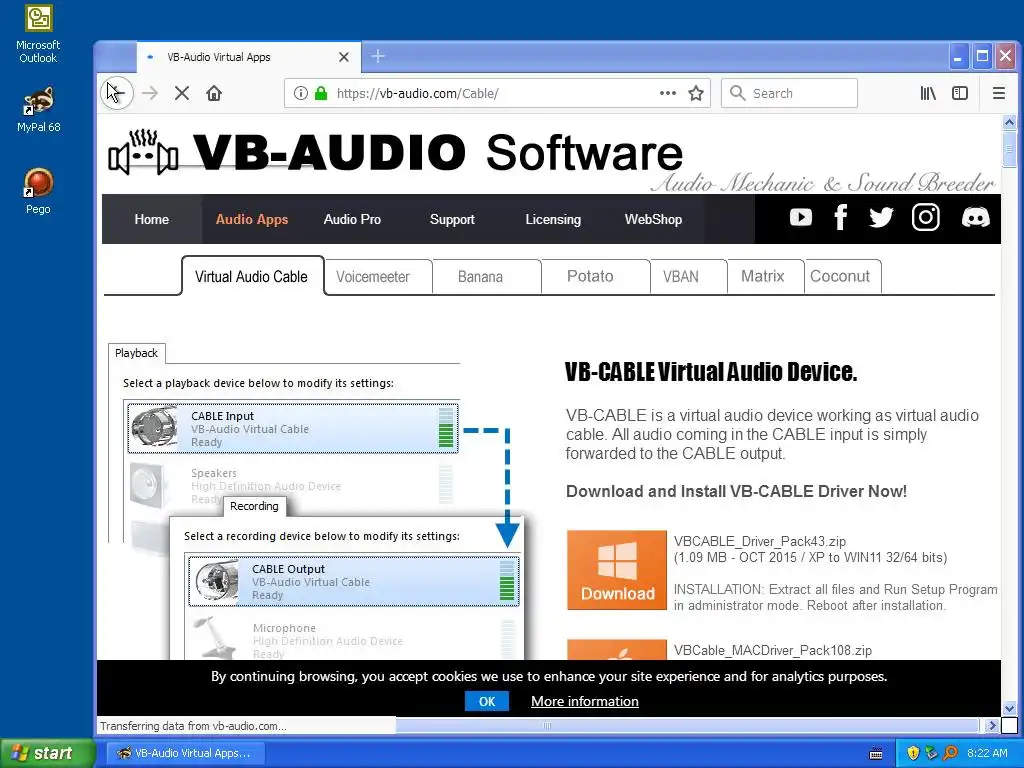Open the Library bookshelf icon

[x=928, y=93]
